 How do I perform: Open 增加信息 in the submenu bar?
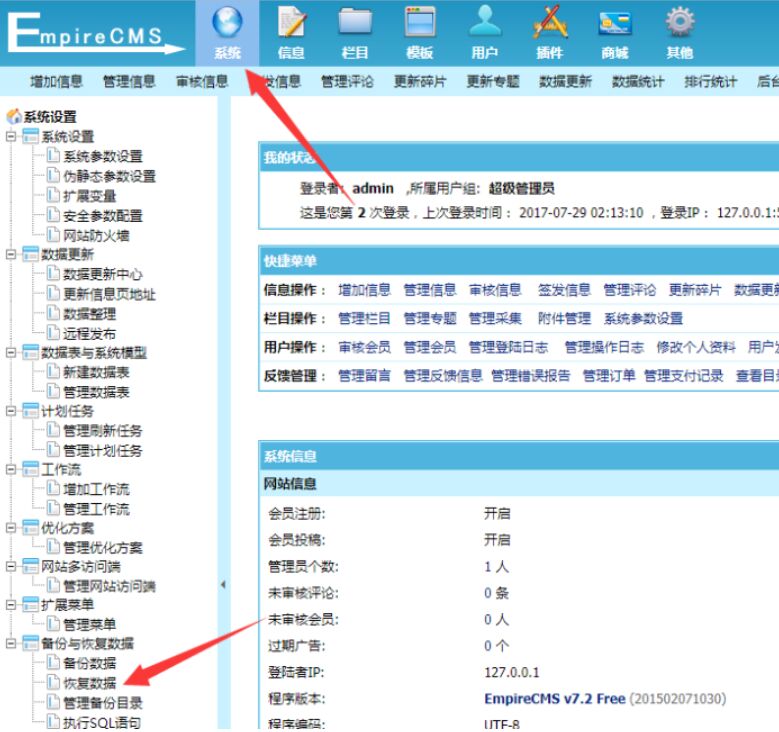click(56, 81)
